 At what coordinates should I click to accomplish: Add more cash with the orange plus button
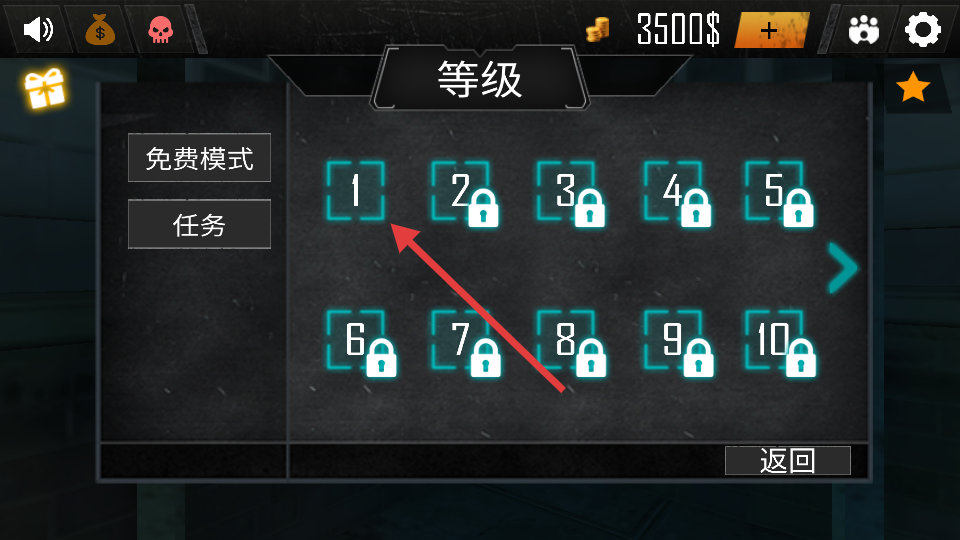pyautogui.click(x=771, y=30)
